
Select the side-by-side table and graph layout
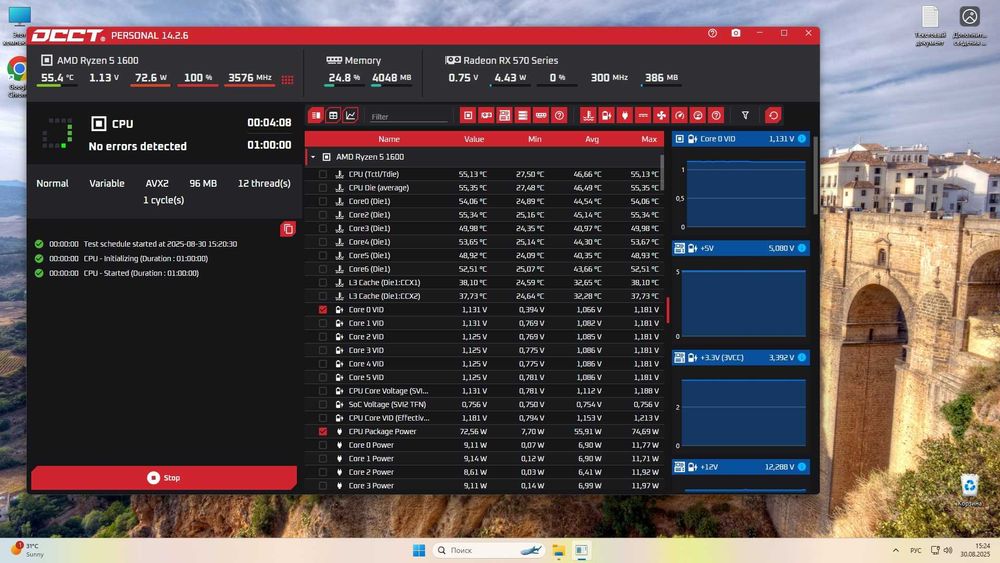click(316, 115)
